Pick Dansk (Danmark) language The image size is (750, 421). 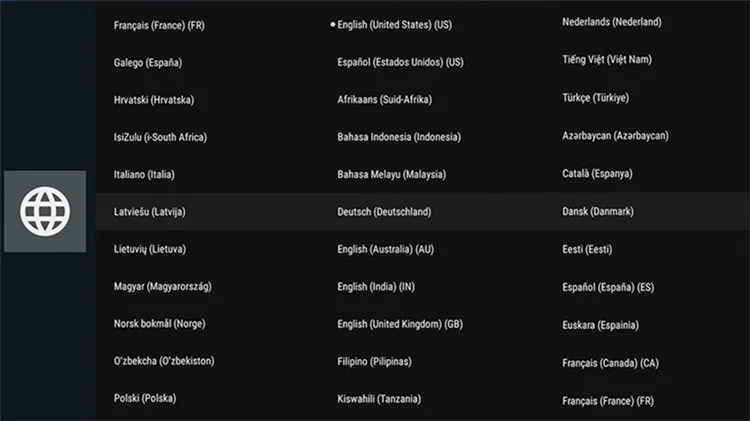(x=597, y=212)
